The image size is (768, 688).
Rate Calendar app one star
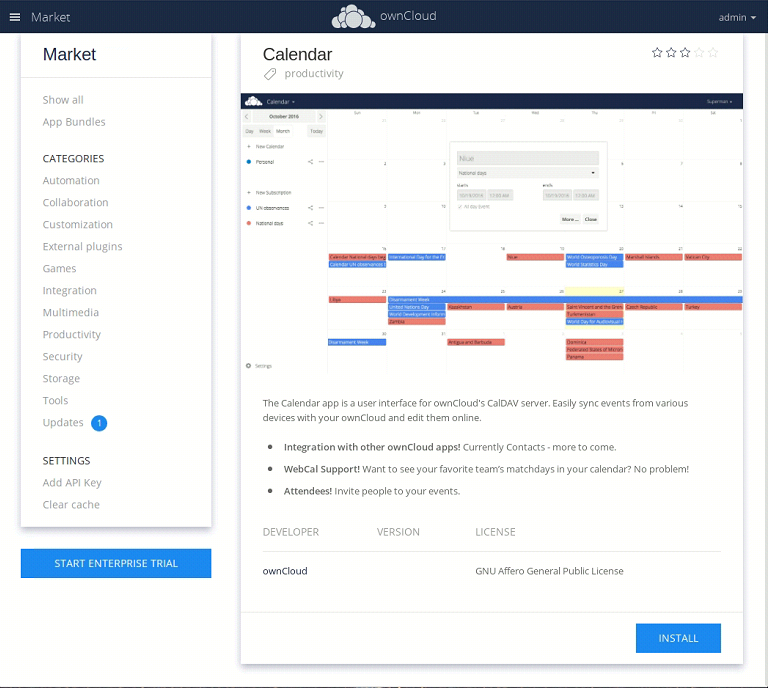click(657, 52)
